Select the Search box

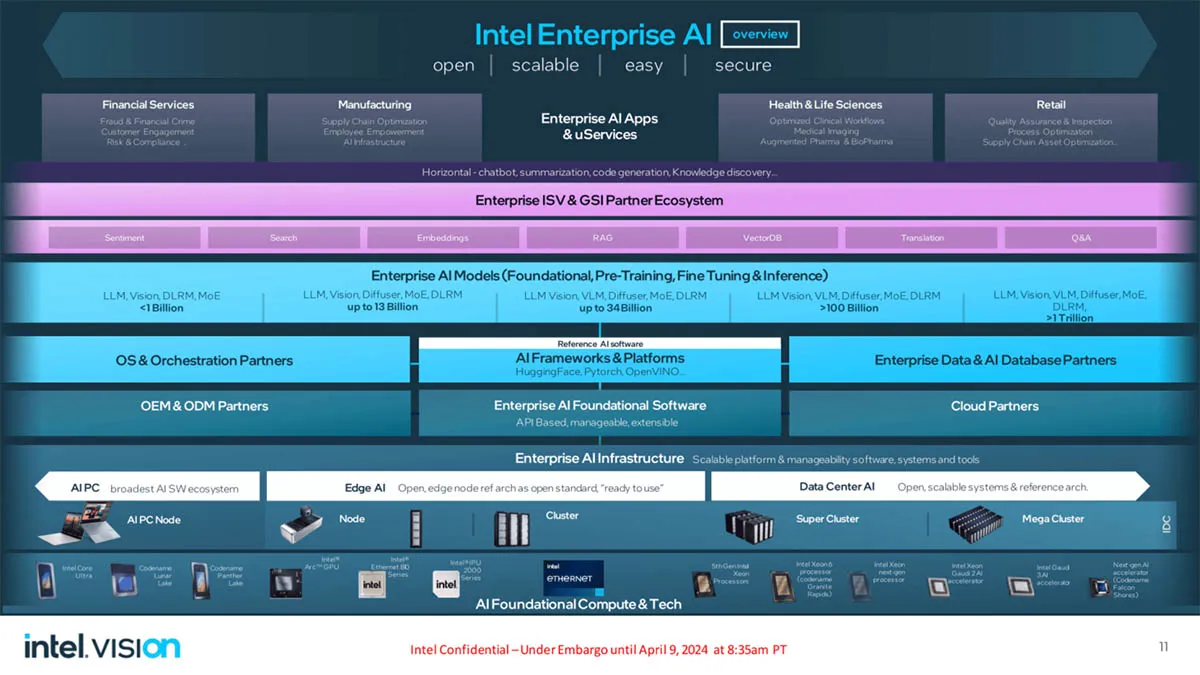click(x=284, y=238)
